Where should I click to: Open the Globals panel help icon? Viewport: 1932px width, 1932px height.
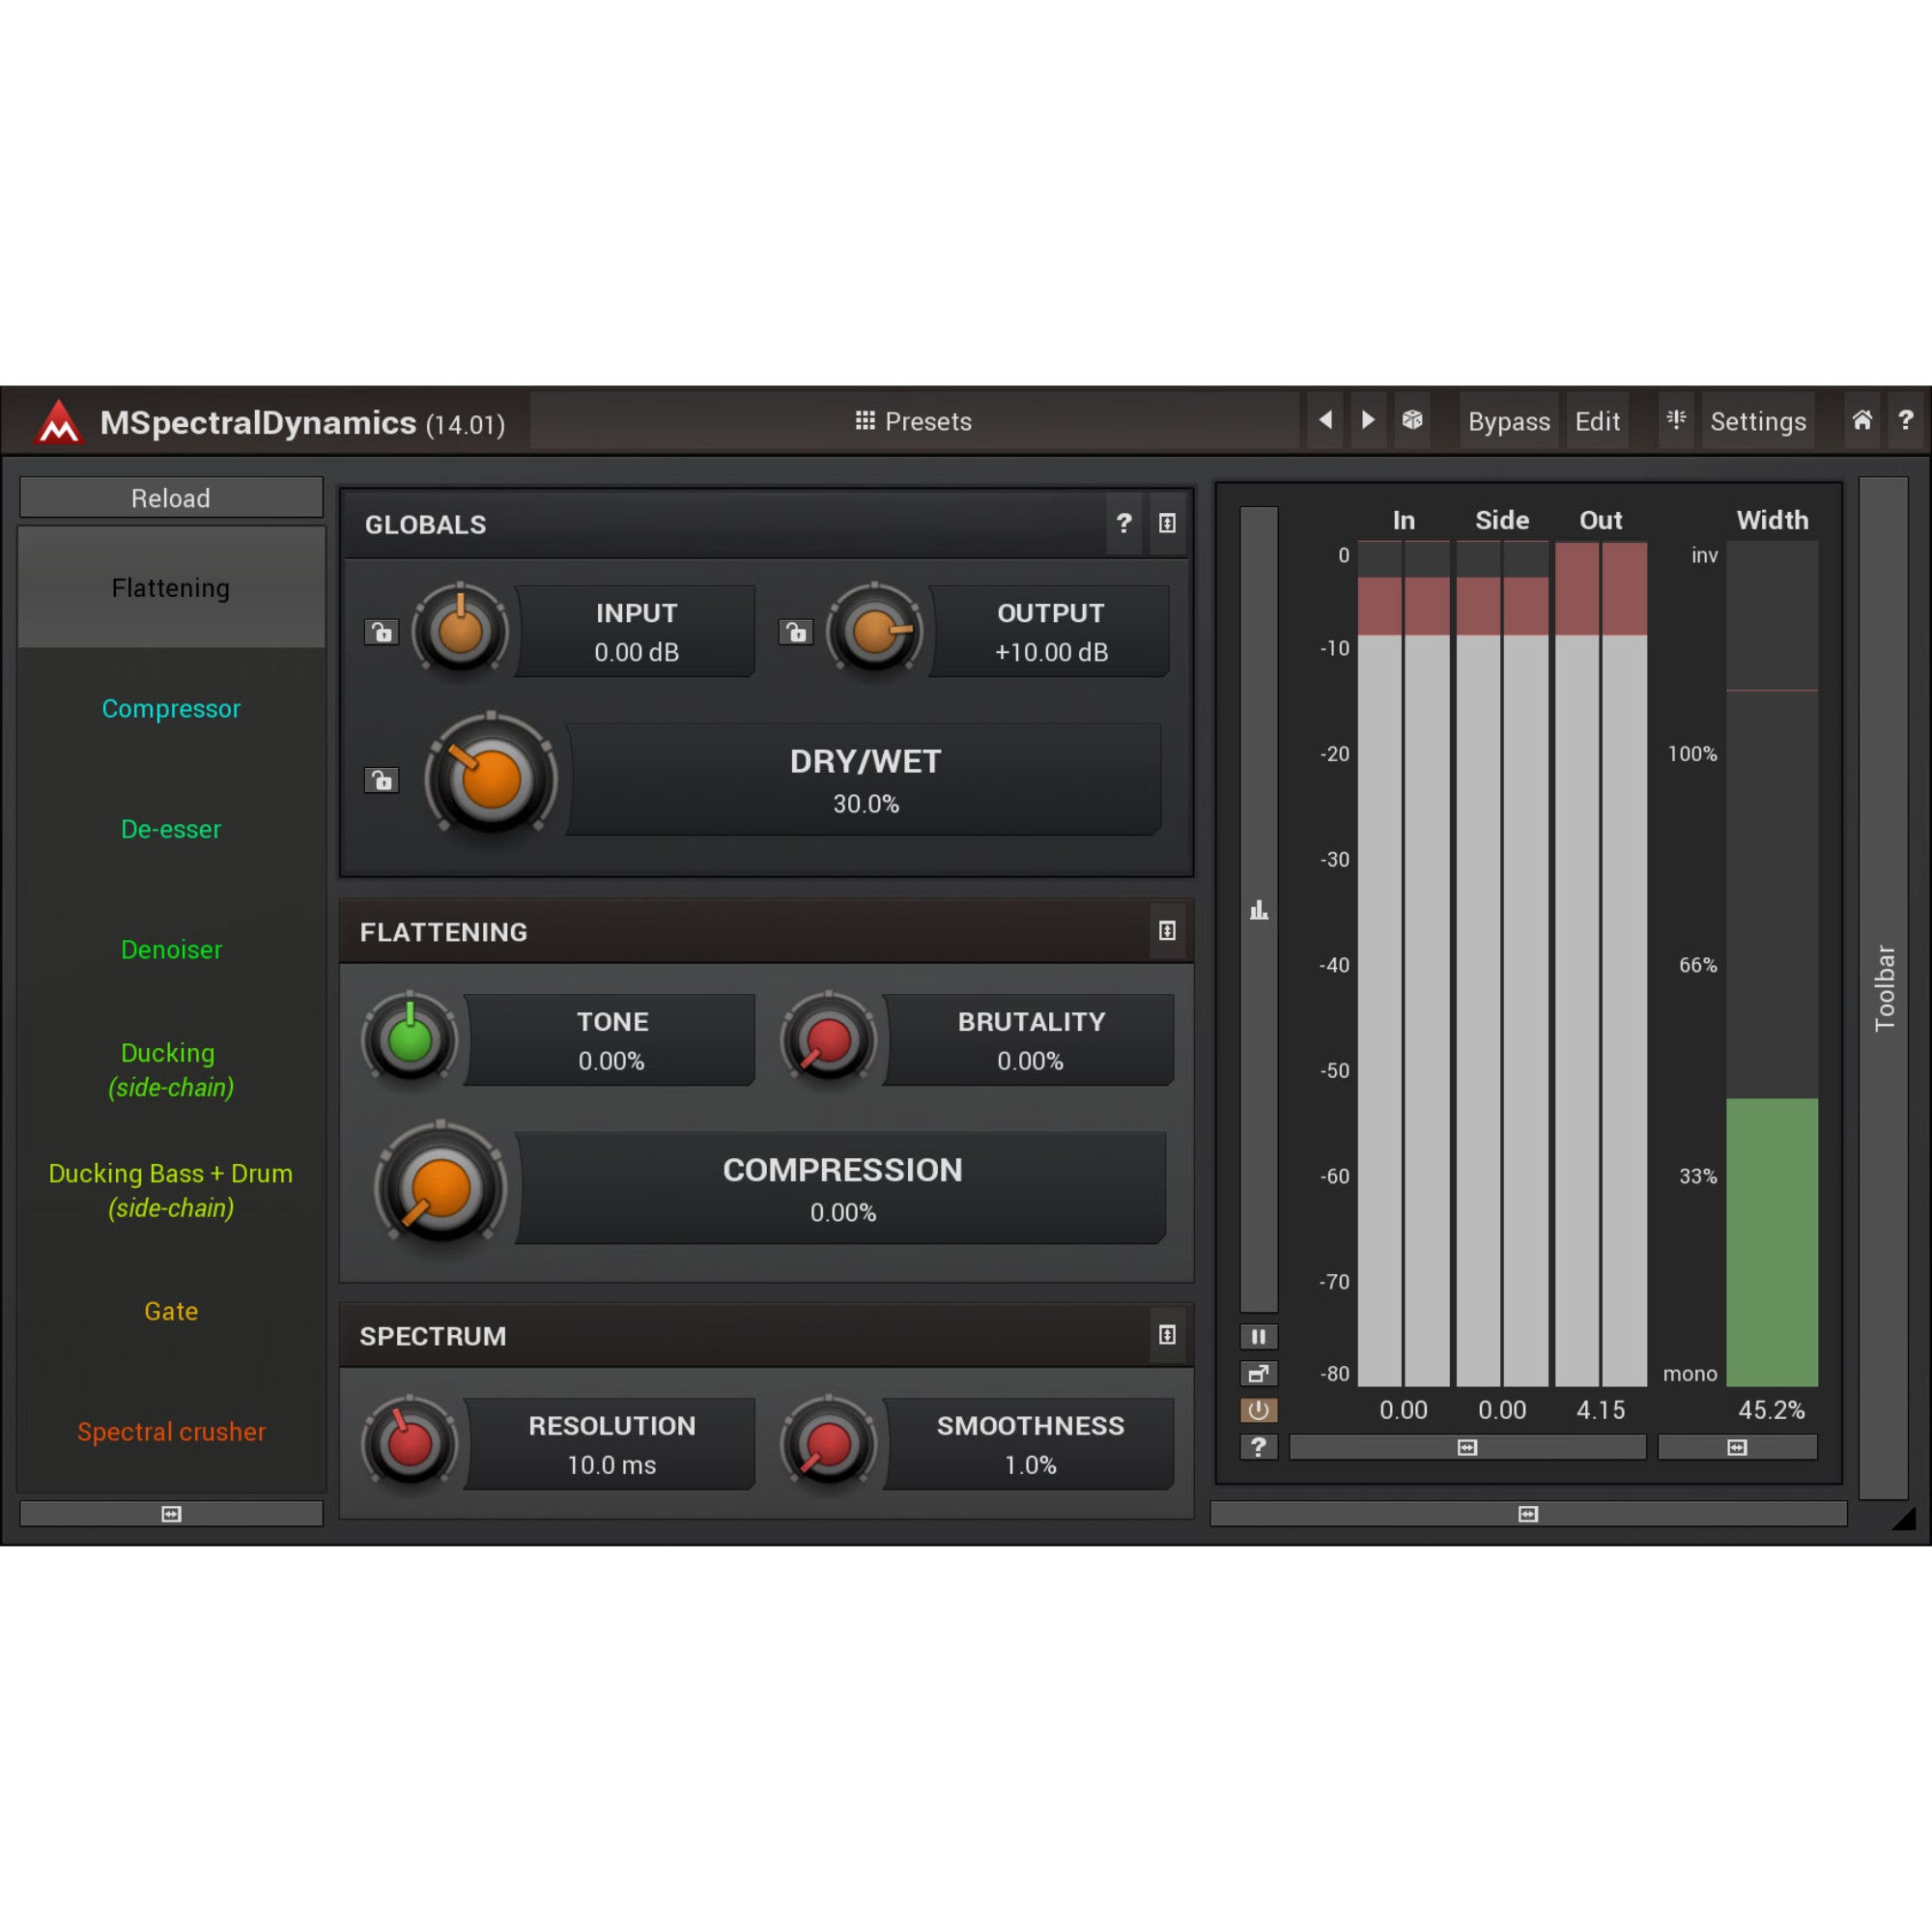click(1124, 523)
